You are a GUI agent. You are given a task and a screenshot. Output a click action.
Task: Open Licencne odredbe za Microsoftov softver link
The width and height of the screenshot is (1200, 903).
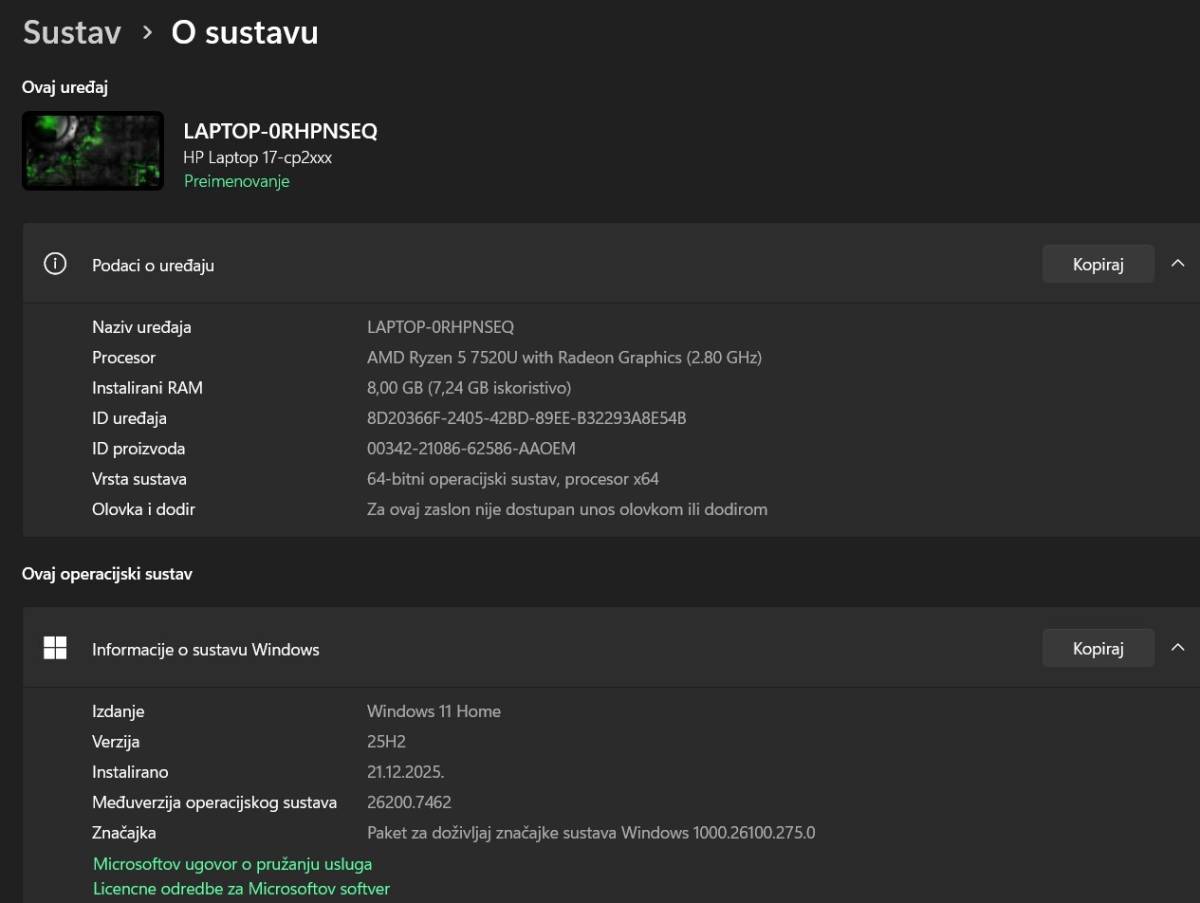(241, 888)
